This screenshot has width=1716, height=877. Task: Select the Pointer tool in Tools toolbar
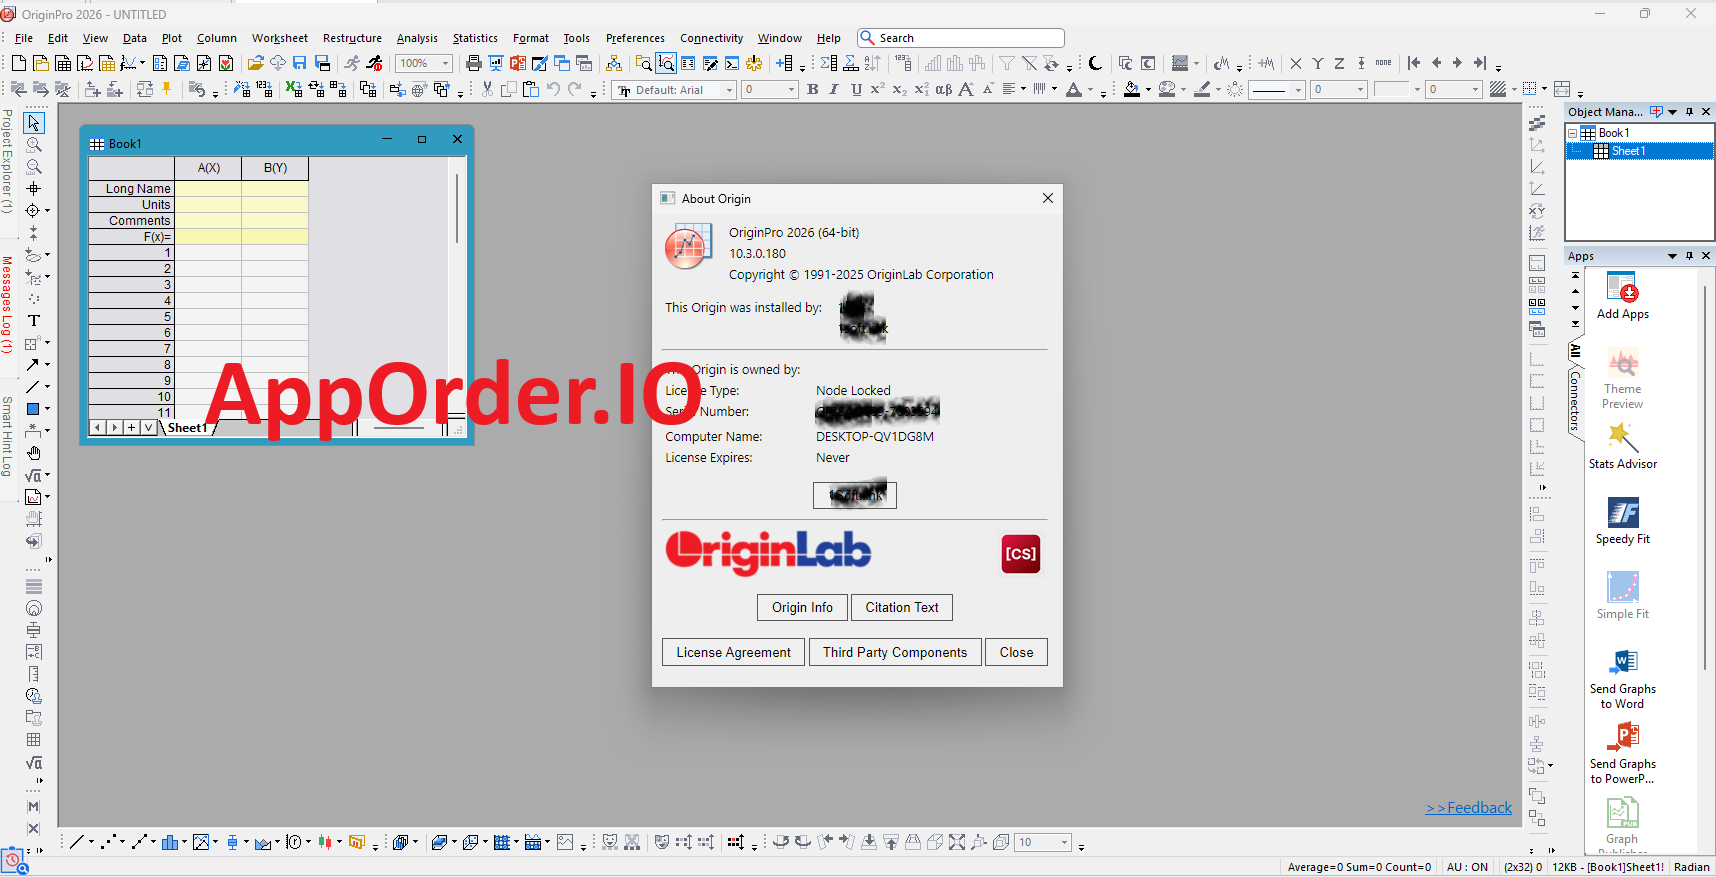[34, 122]
